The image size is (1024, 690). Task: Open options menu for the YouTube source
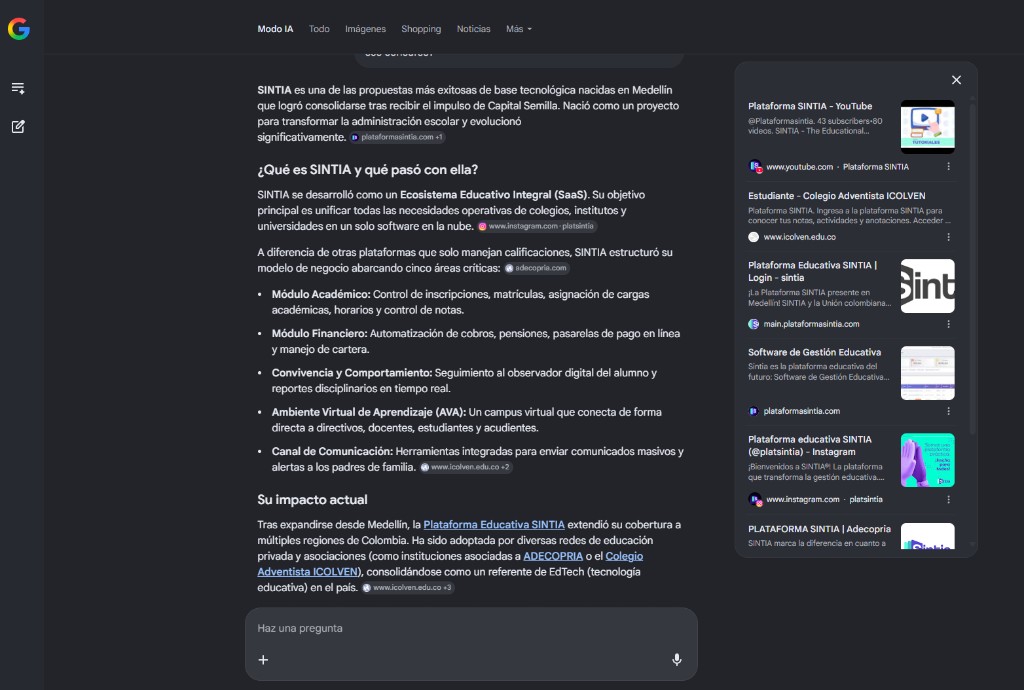(948, 166)
